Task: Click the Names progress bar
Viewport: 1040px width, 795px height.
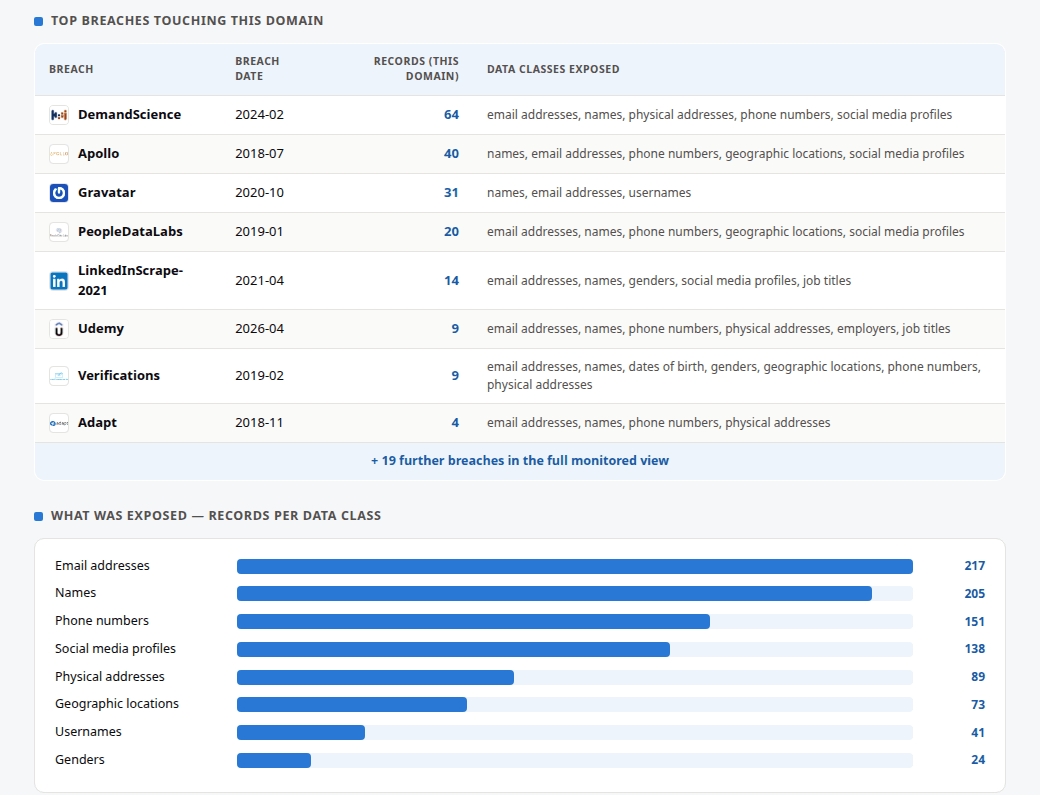Action: coord(574,593)
